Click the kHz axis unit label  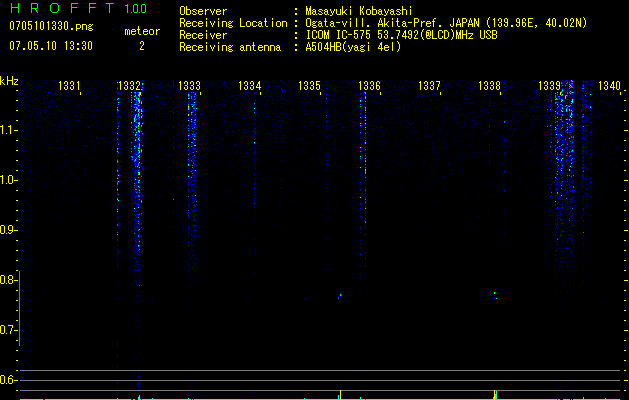coord(10,81)
